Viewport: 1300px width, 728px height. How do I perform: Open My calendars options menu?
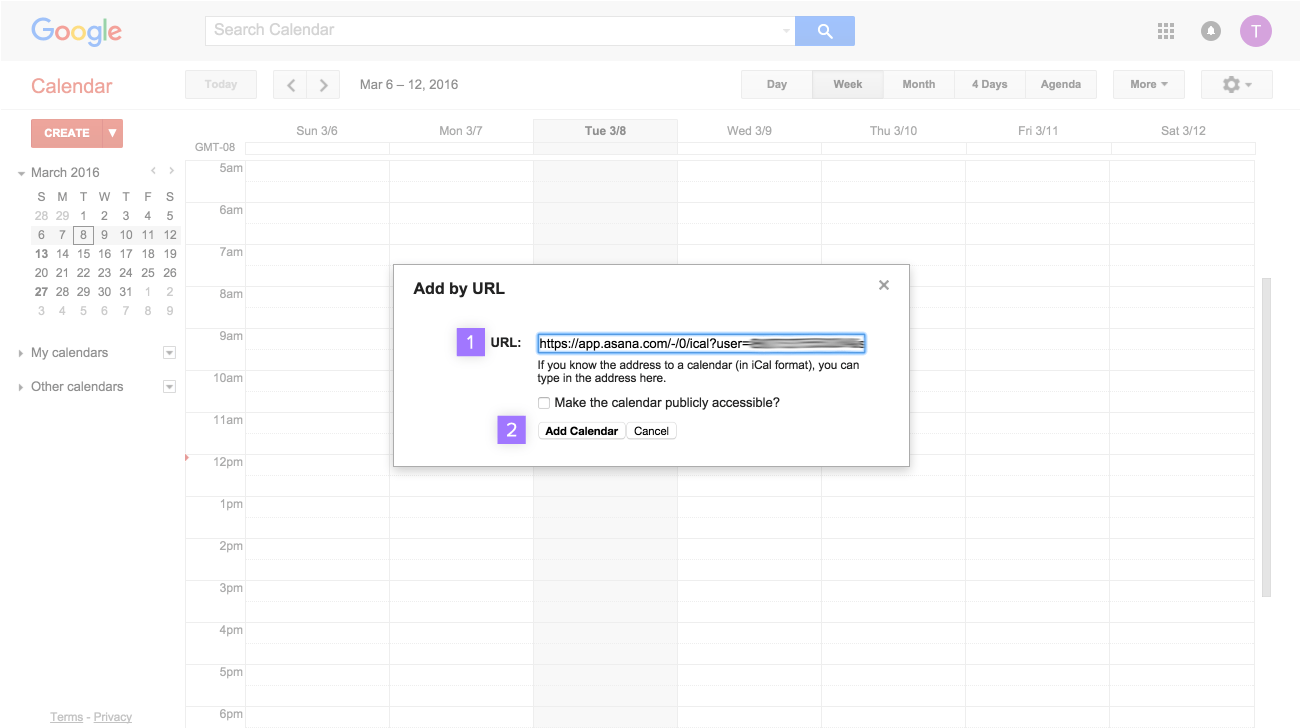click(x=169, y=353)
